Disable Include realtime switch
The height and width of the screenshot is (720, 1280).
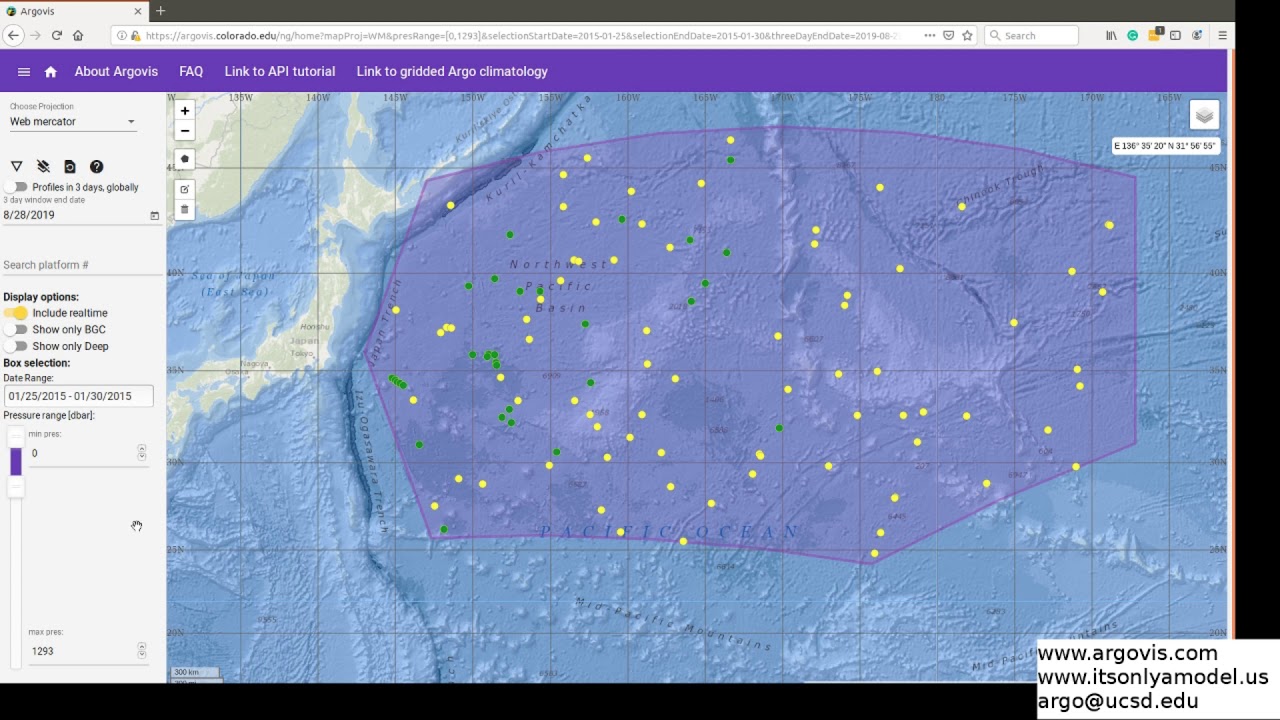pos(15,313)
